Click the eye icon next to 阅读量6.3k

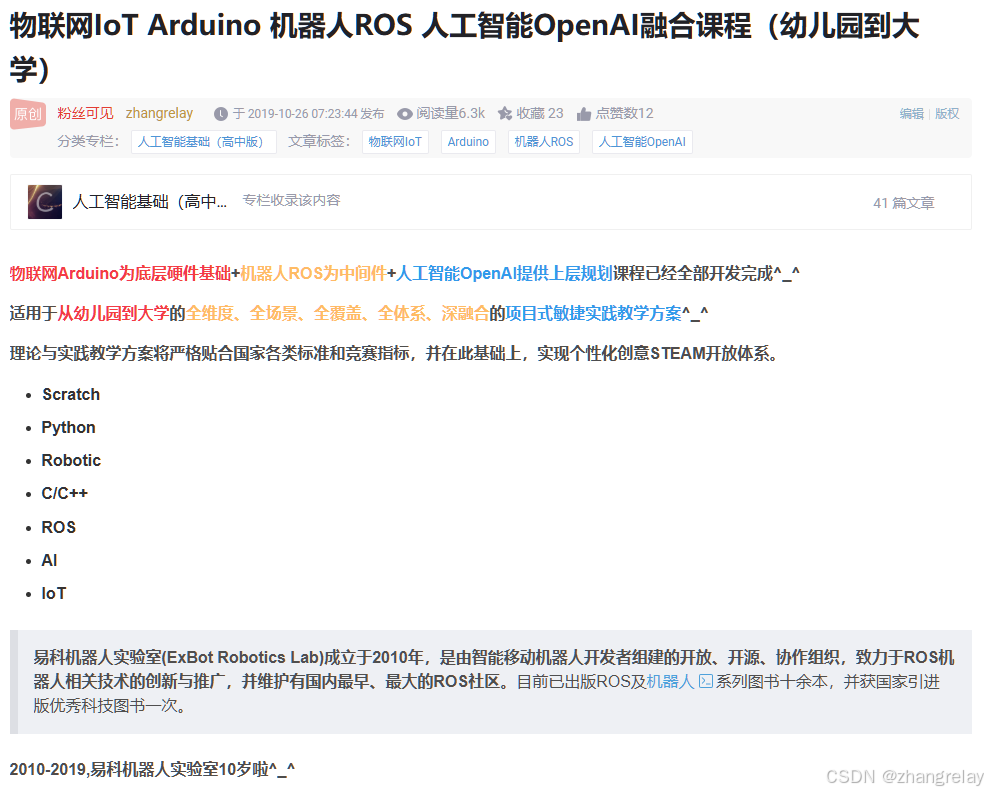[405, 114]
